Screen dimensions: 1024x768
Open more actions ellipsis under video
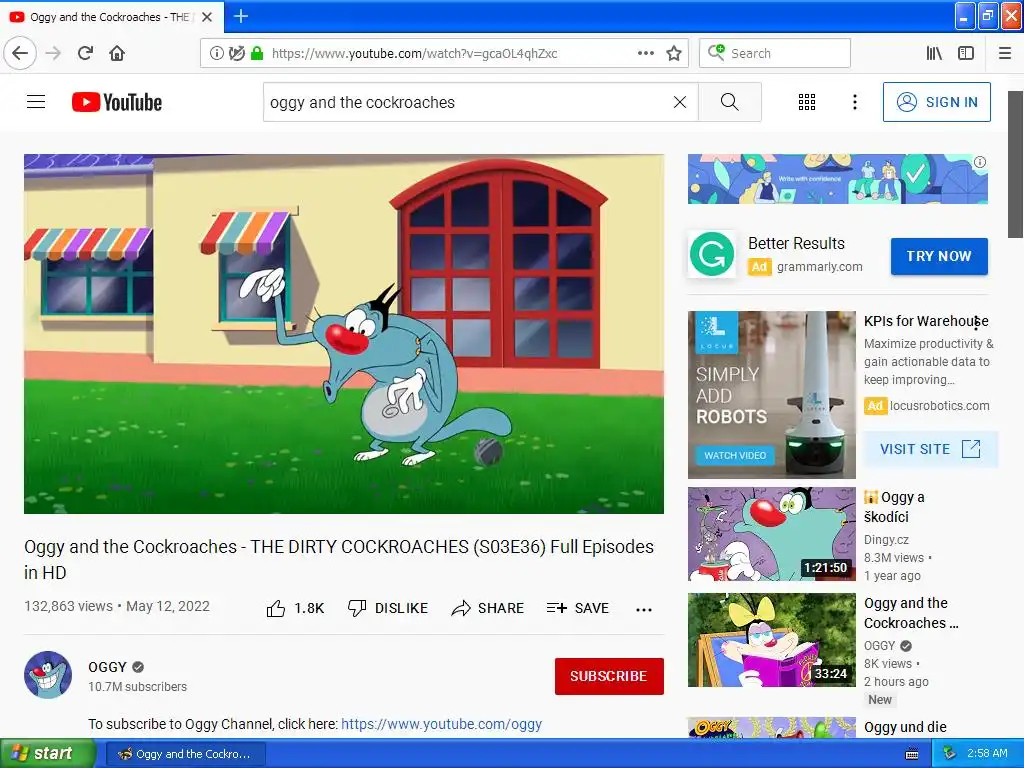coord(644,609)
